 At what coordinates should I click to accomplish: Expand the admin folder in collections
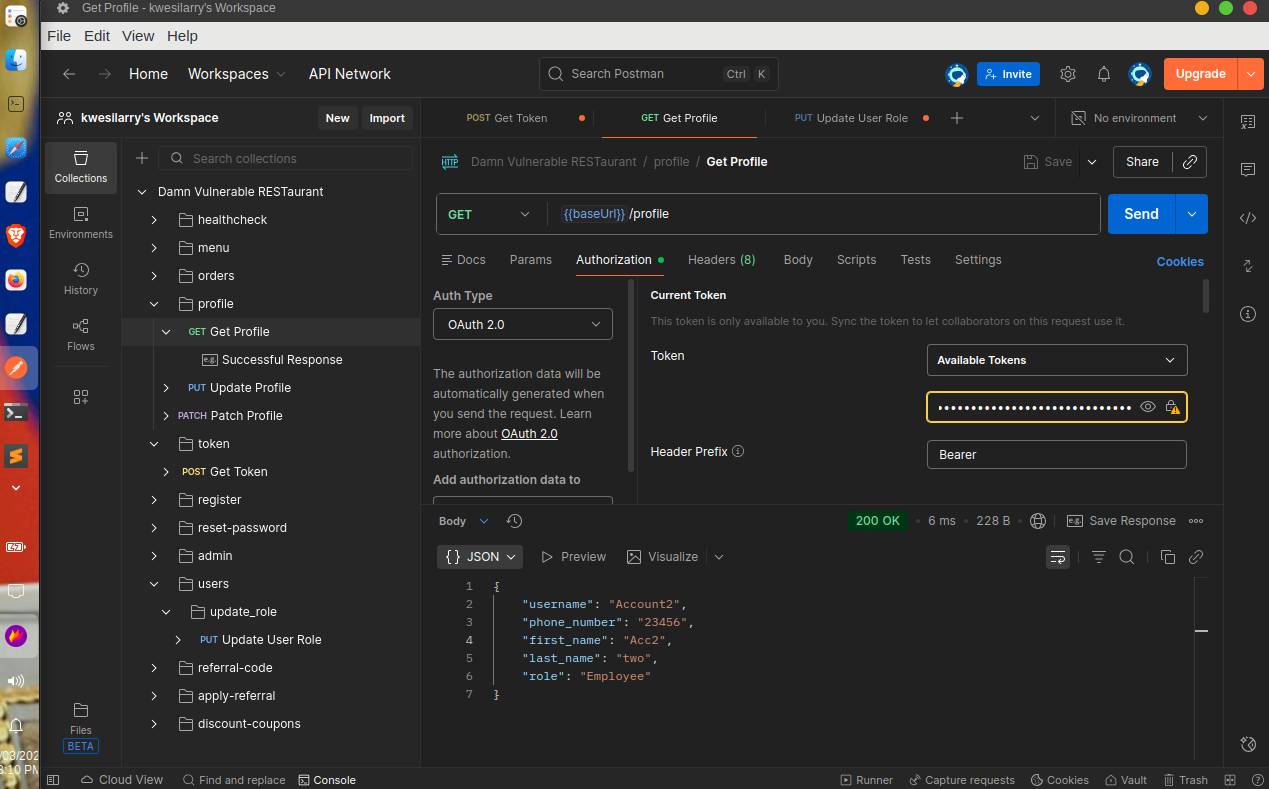(154, 556)
